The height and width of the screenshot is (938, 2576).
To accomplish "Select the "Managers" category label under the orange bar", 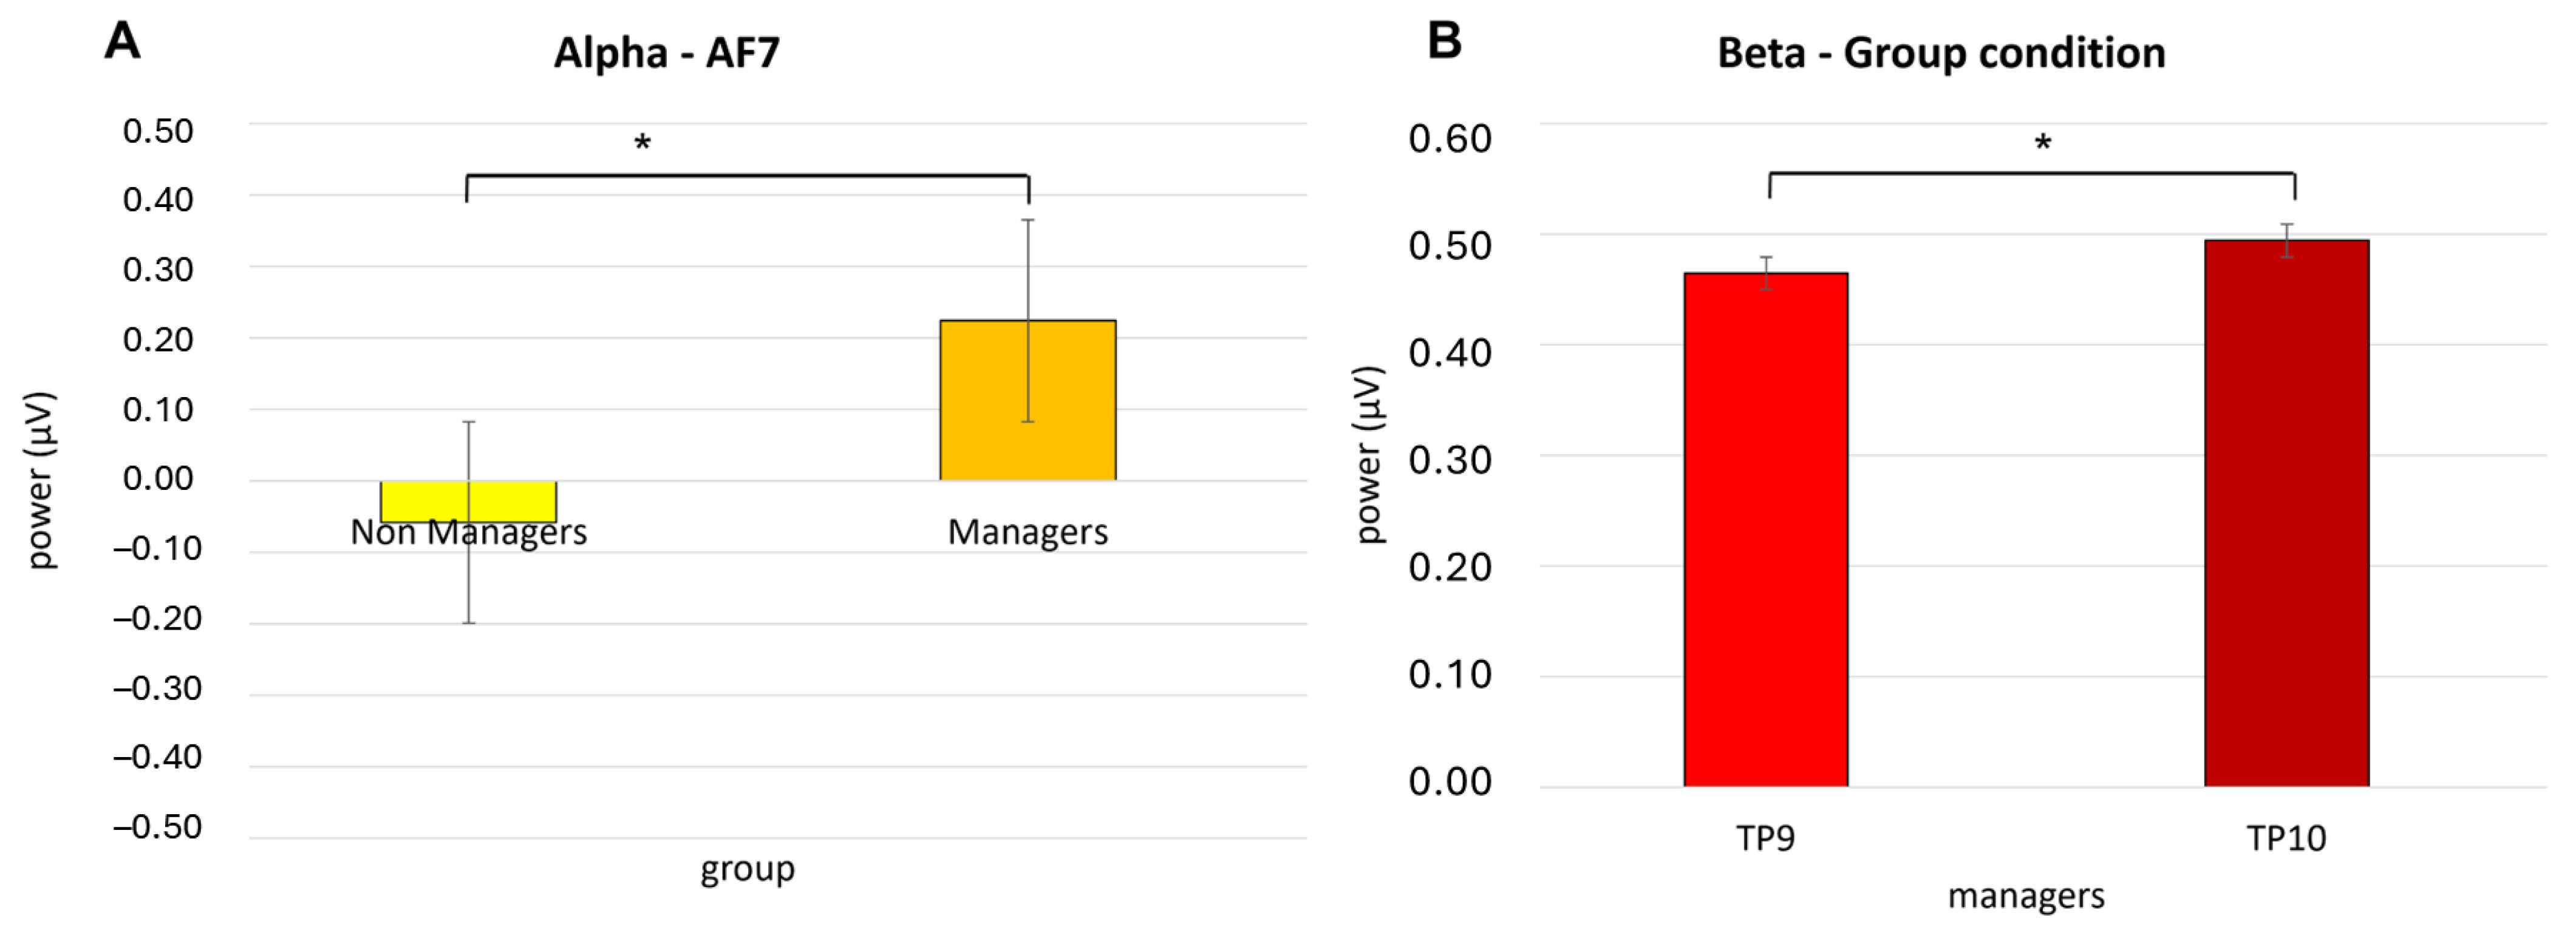I will pos(1027,532).
